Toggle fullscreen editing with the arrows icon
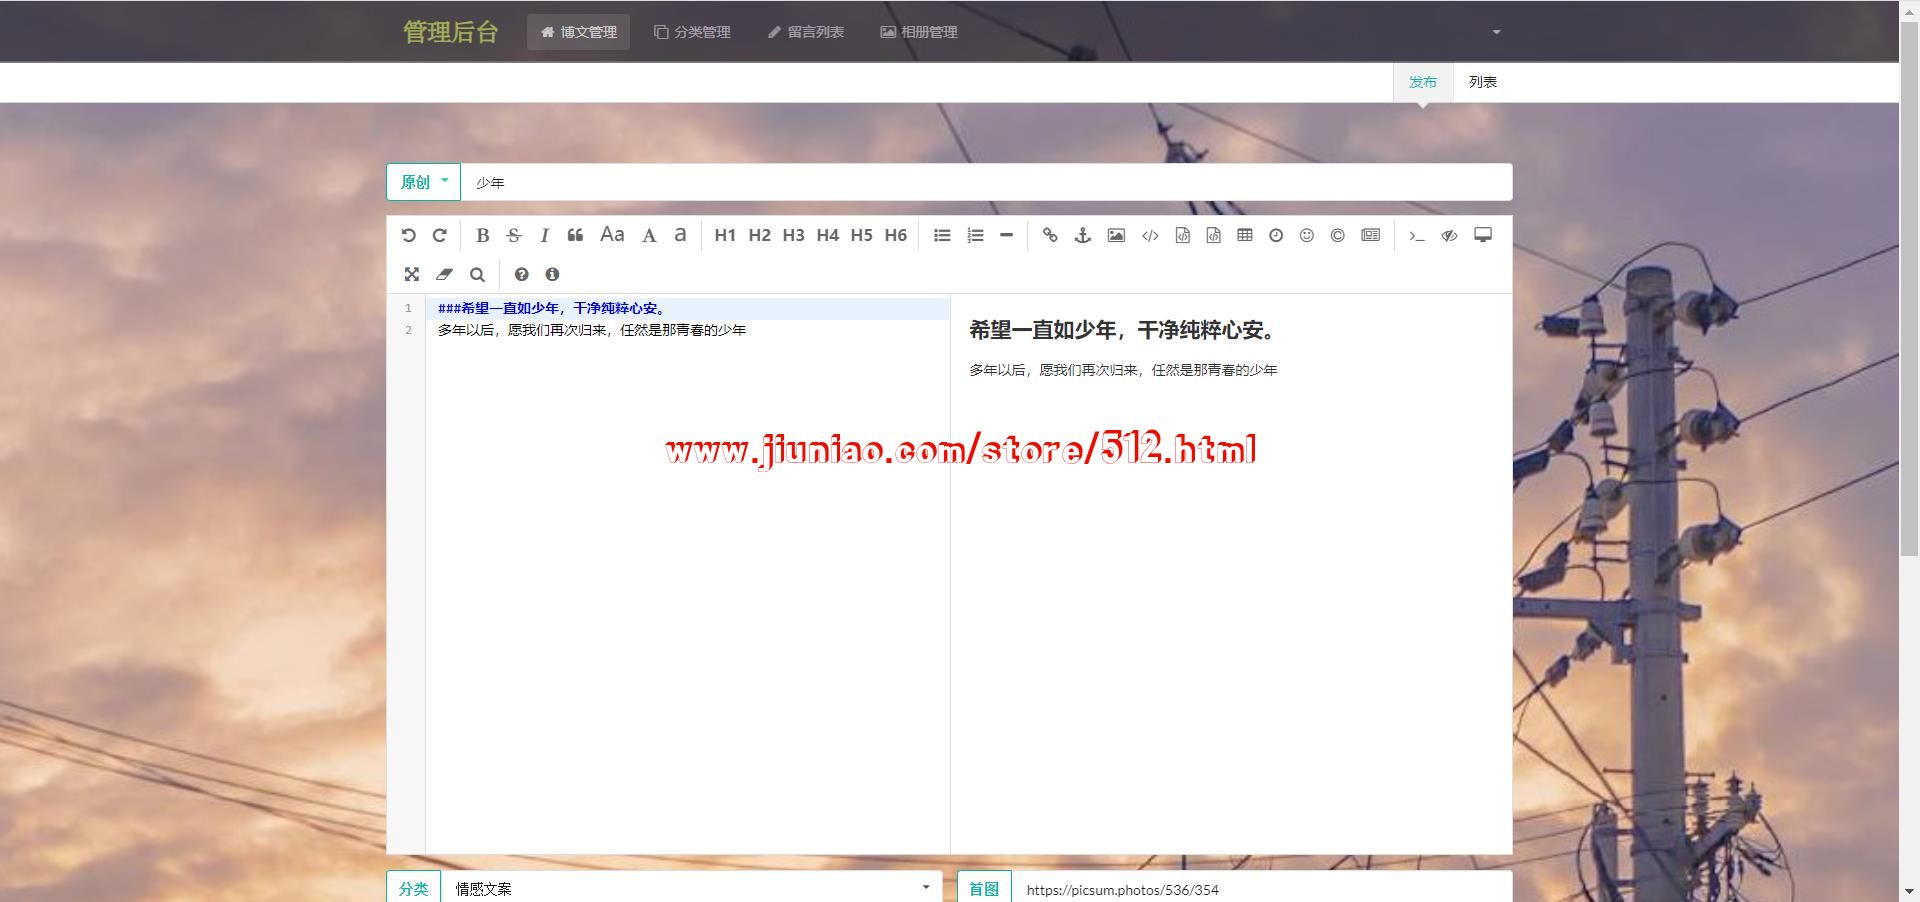The width and height of the screenshot is (1920, 902). click(411, 274)
